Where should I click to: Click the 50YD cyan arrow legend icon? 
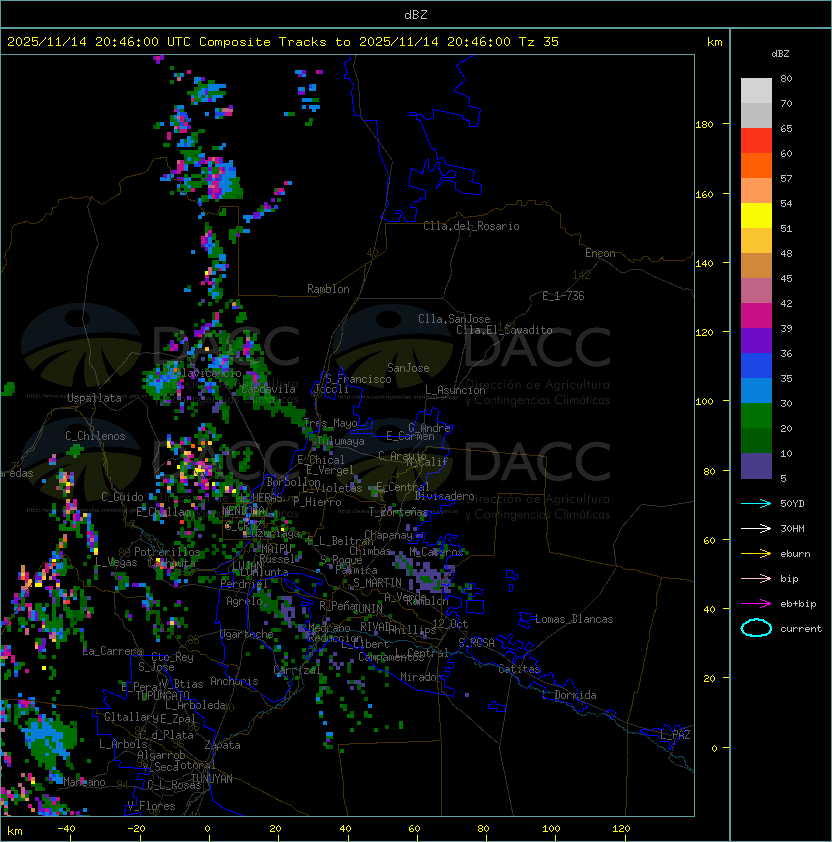click(756, 503)
